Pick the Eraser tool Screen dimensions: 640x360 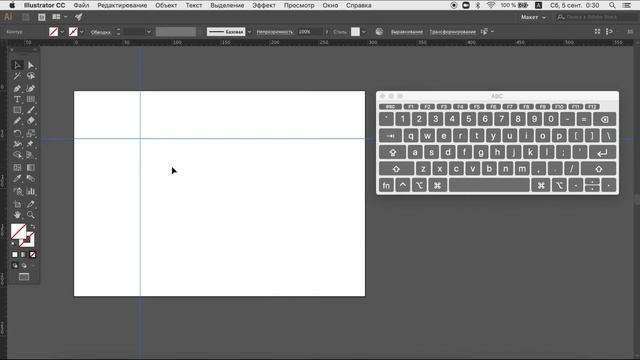point(31,121)
